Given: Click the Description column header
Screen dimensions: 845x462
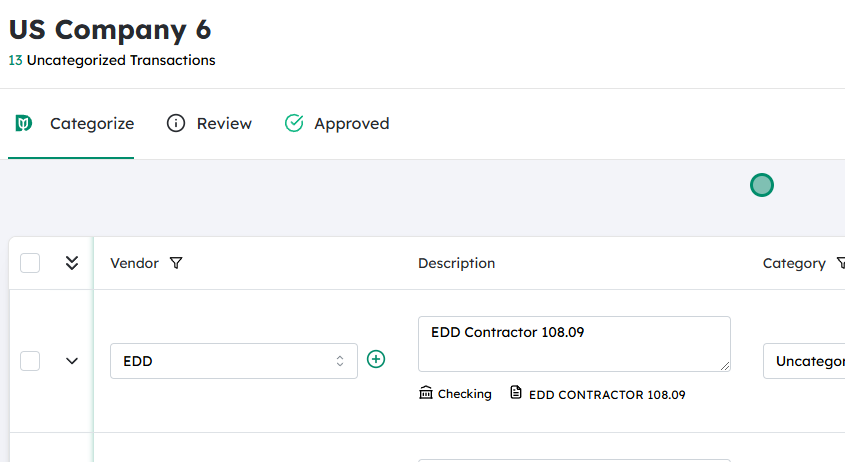Looking at the screenshot, I should tap(456, 264).
